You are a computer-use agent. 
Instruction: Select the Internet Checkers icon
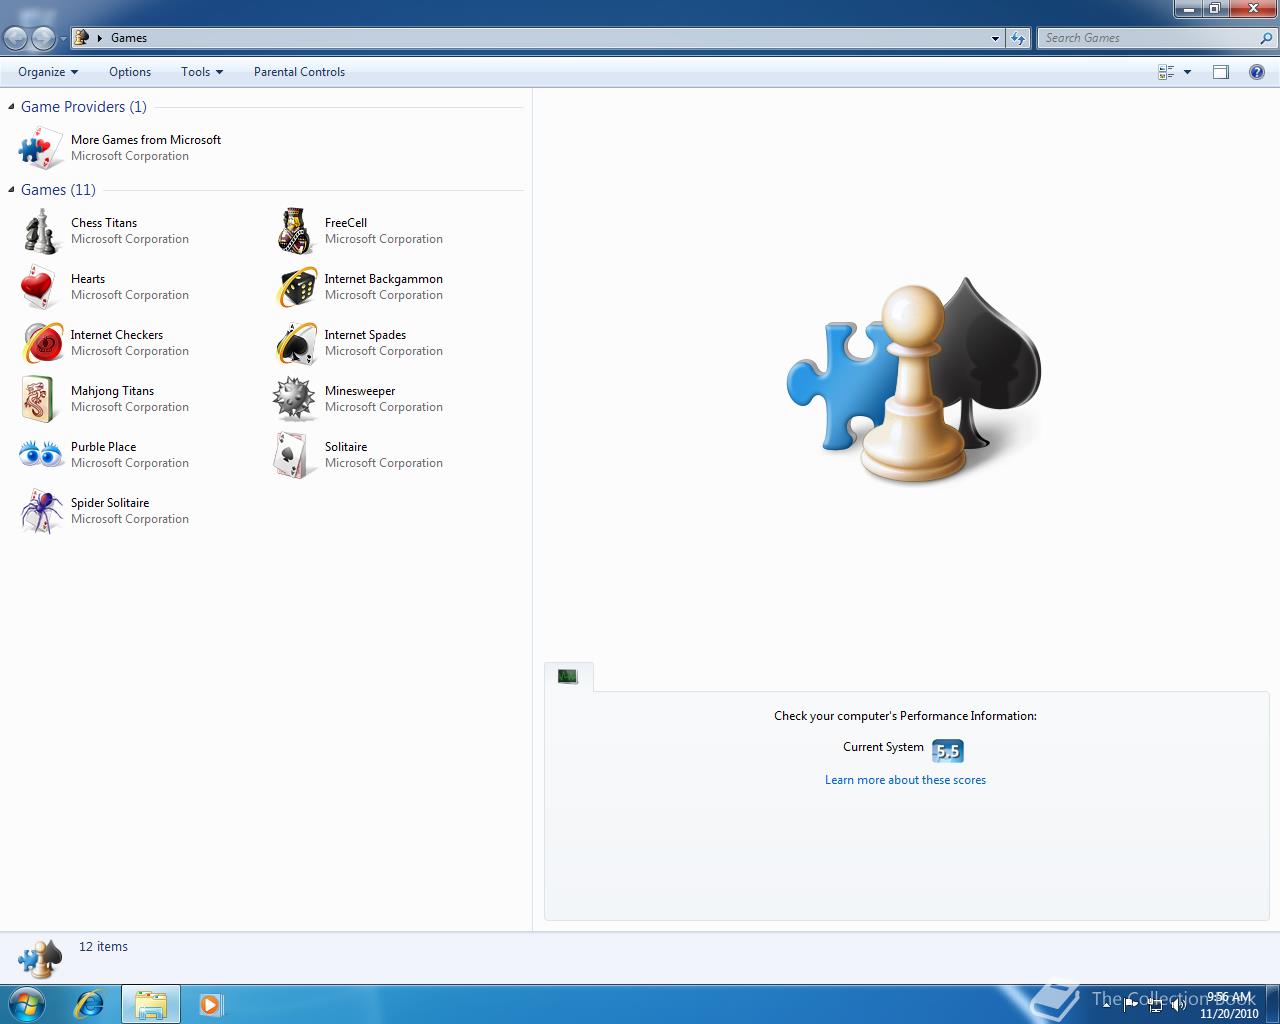pyautogui.click(x=41, y=343)
